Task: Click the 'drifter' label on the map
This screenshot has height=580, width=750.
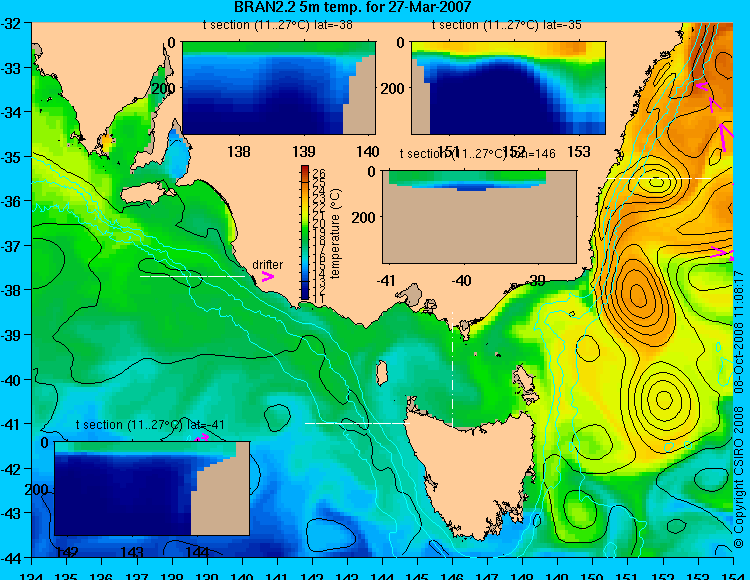Action: coord(267,264)
